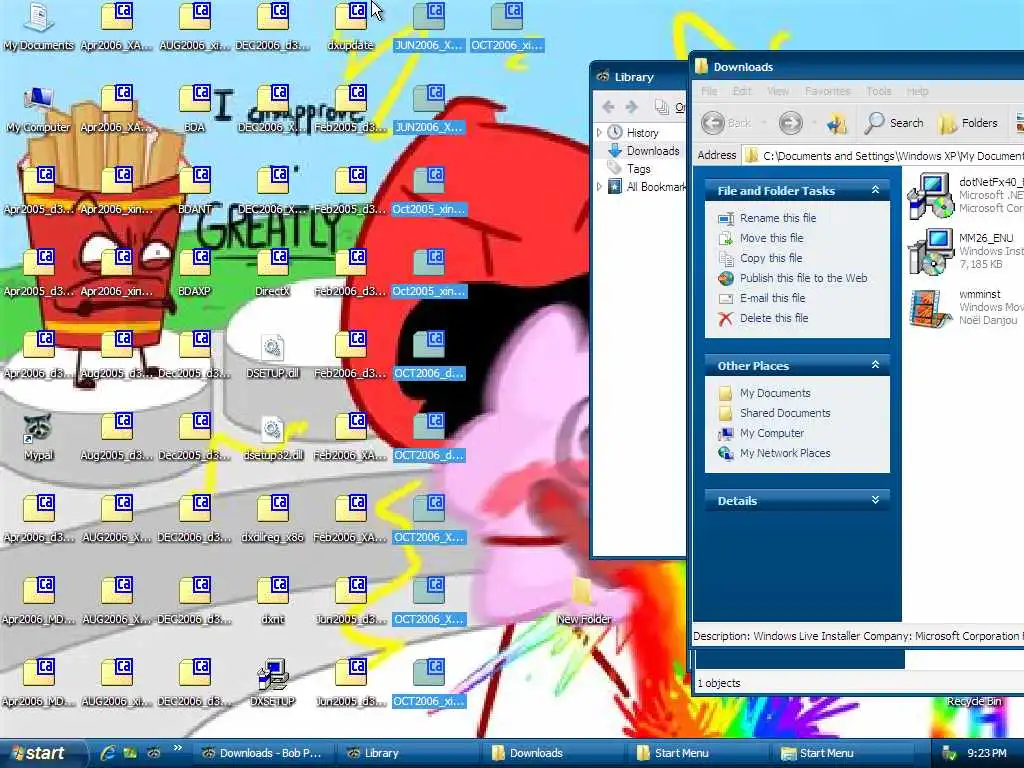Viewport: 1024px width, 768px height.
Task: Click the Search toolbar button
Action: tap(893, 123)
